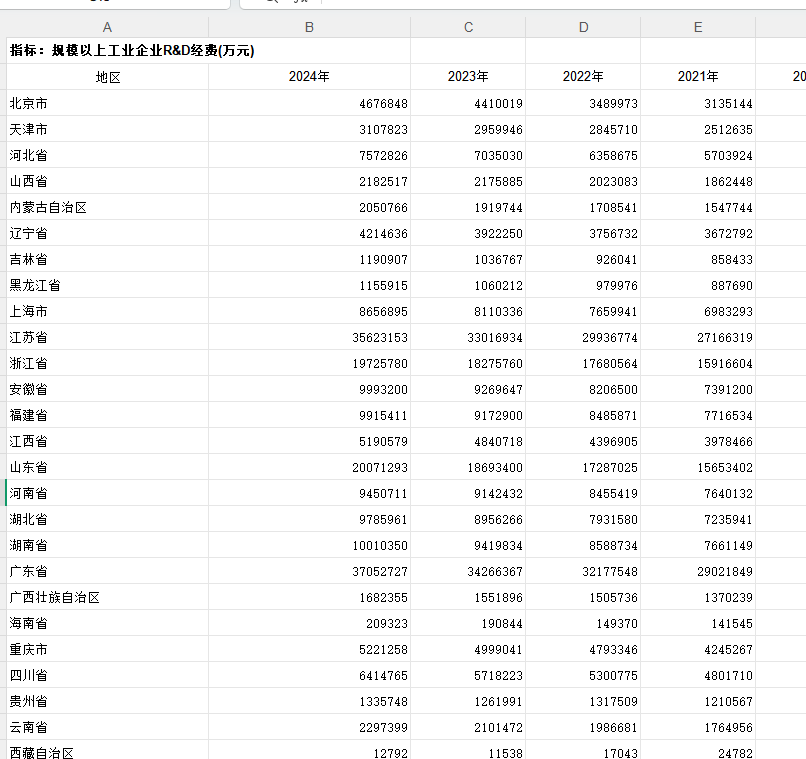Select column C header
Screen dimensions: 806x759
468,27
